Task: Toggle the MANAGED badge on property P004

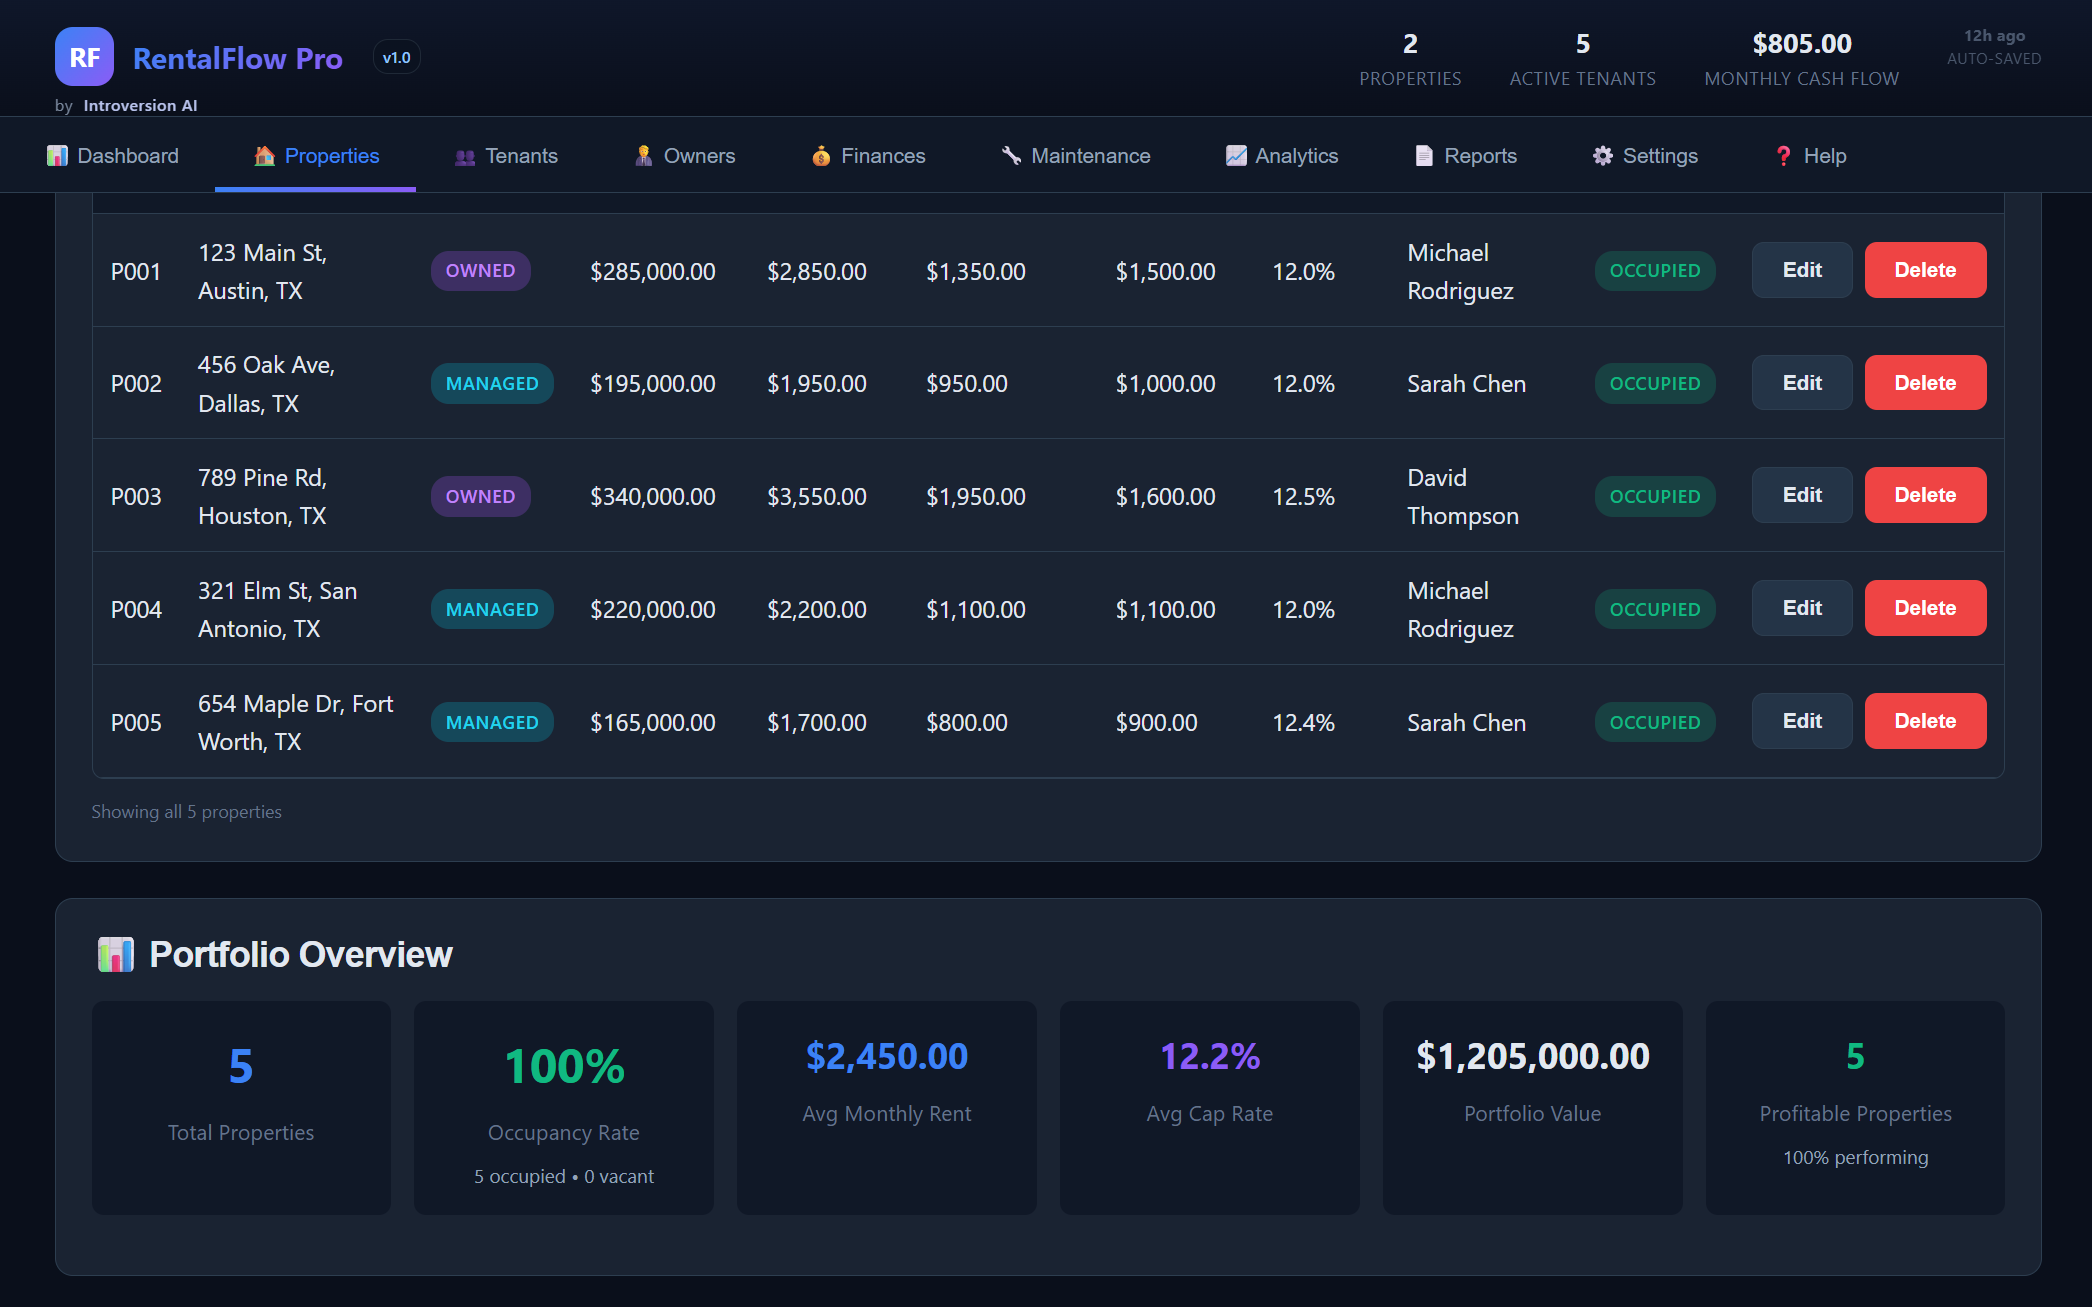Action: pyautogui.click(x=492, y=609)
